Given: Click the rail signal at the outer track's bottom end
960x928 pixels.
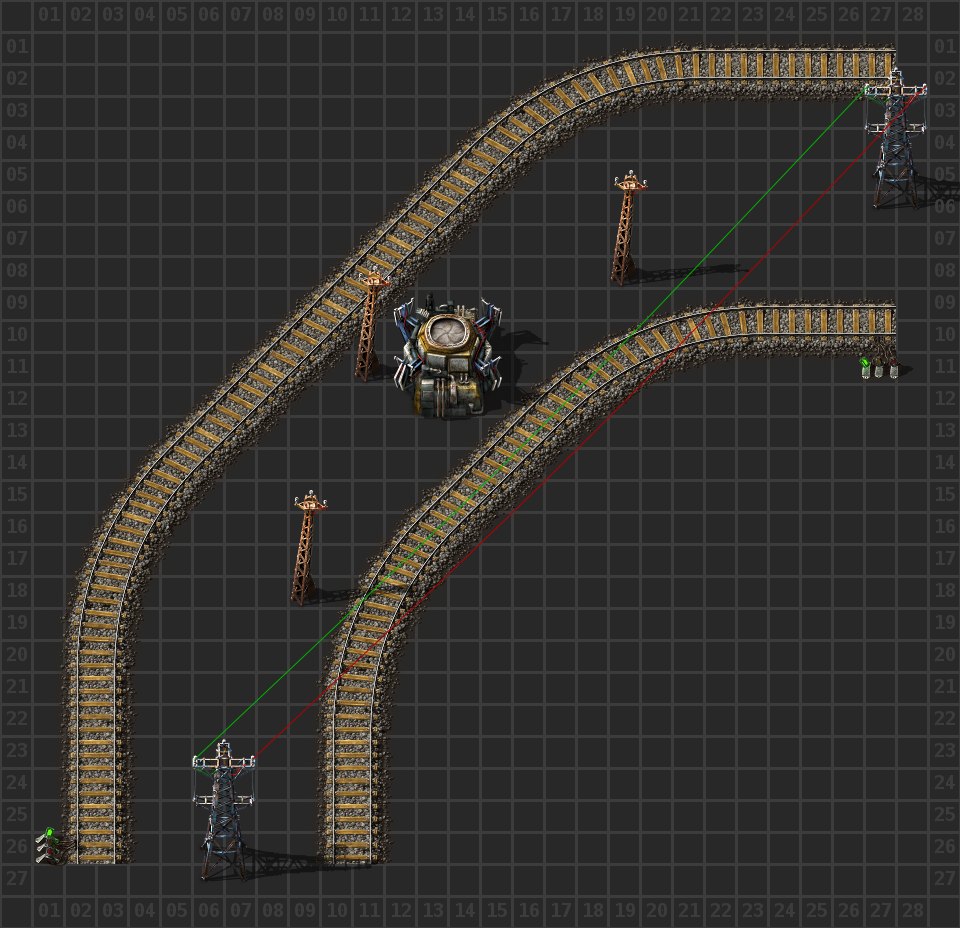Looking at the screenshot, I should (x=47, y=846).
